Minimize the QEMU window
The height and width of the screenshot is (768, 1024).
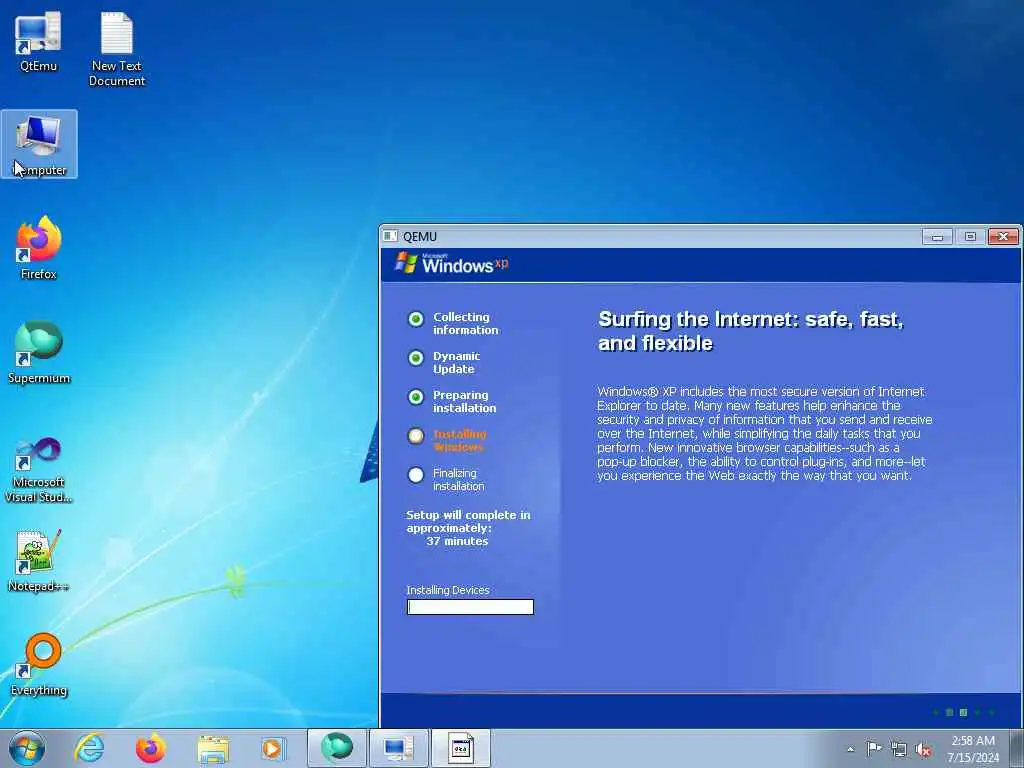tap(937, 236)
